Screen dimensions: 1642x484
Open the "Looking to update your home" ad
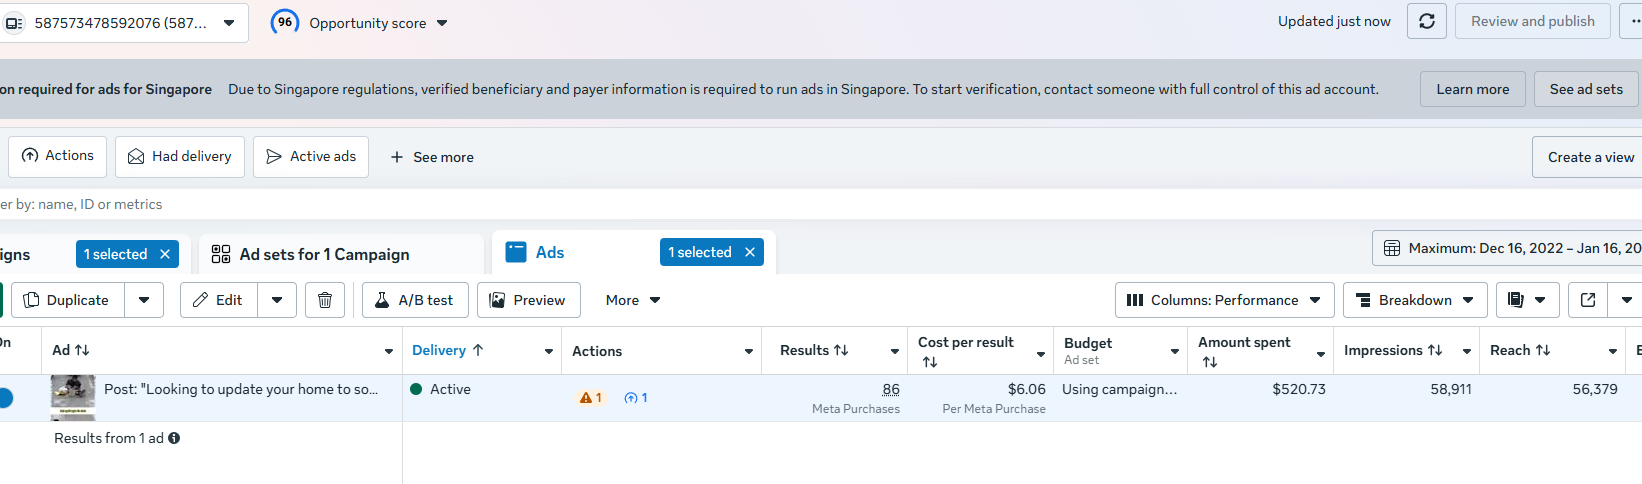click(x=241, y=389)
